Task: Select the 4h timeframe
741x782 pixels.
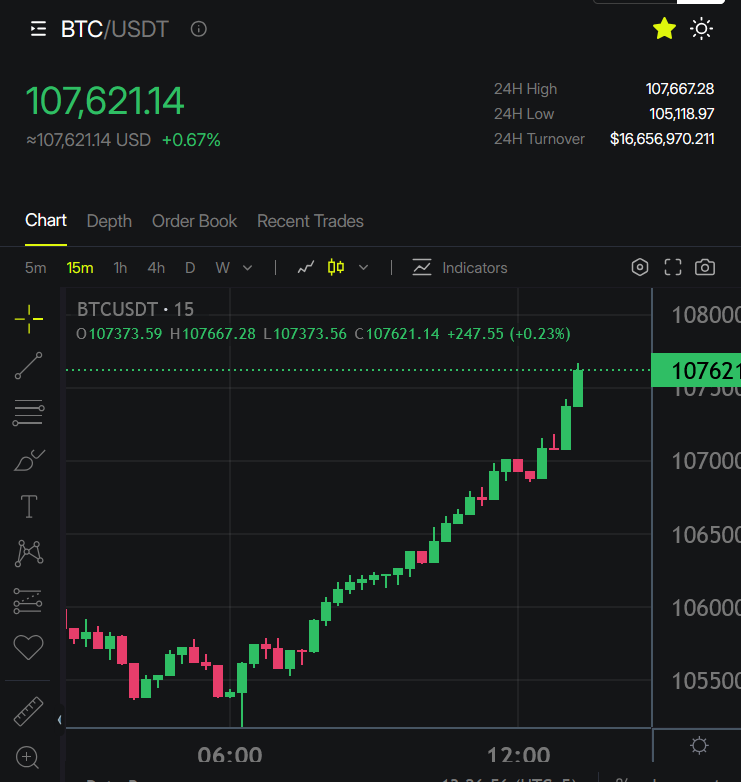Action: 156,268
